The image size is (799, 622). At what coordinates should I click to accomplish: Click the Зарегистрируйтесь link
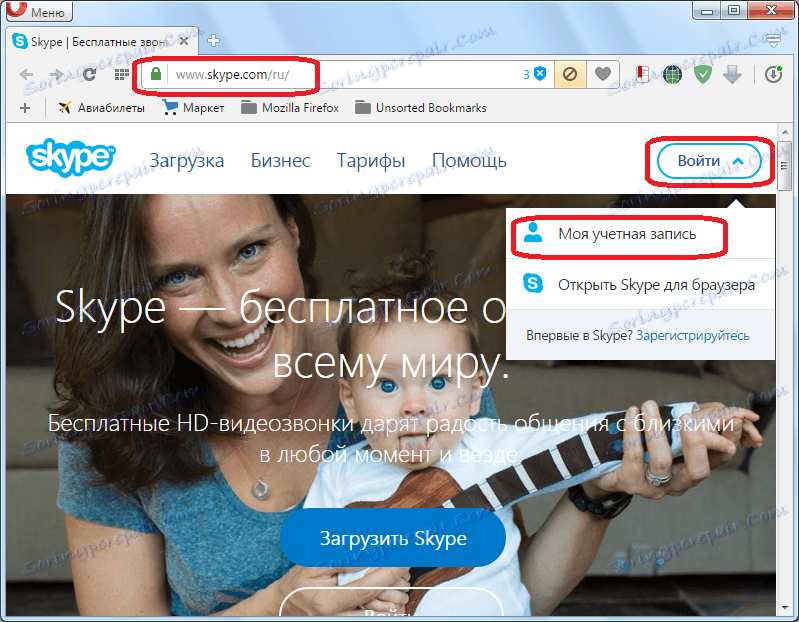[x=693, y=336]
